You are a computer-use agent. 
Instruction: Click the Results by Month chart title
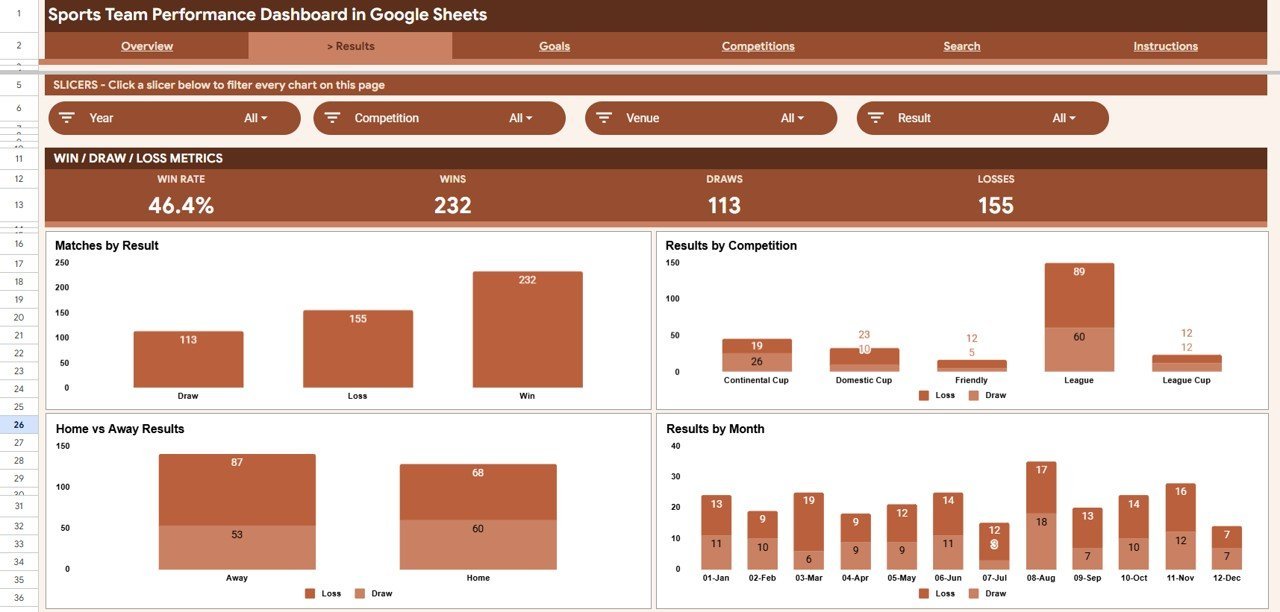coord(715,429)
